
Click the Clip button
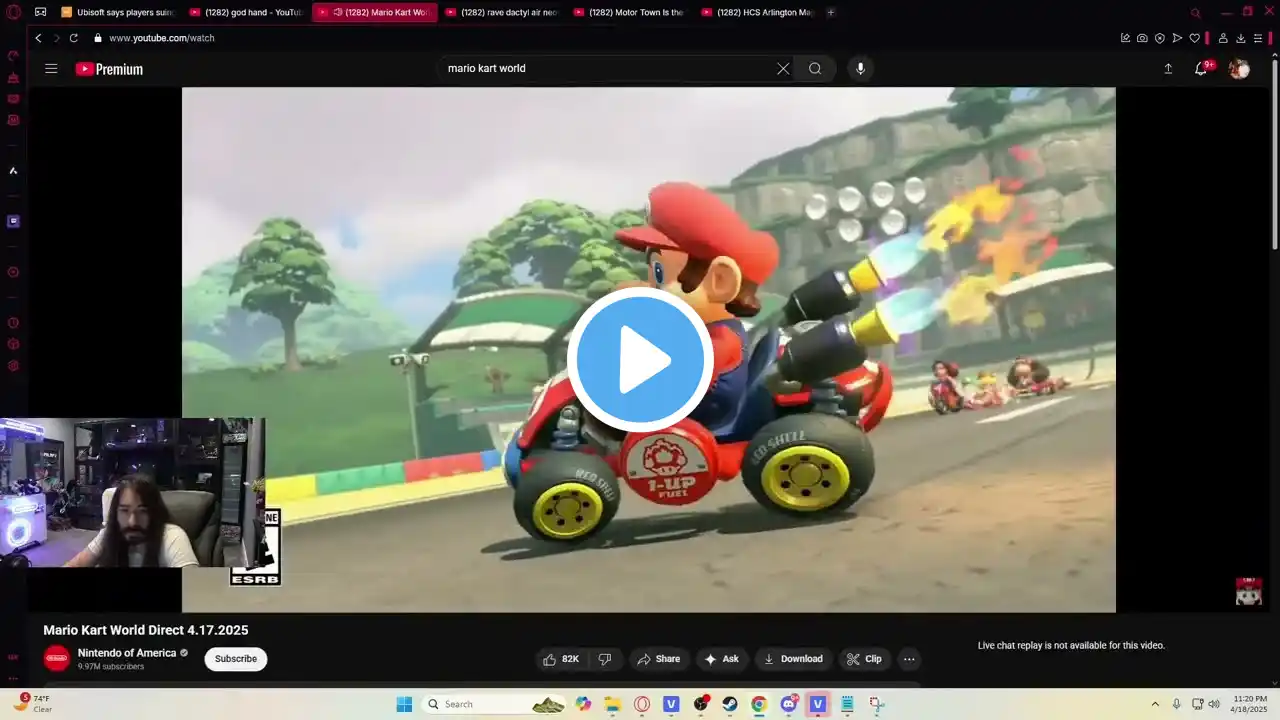[864, 659]
